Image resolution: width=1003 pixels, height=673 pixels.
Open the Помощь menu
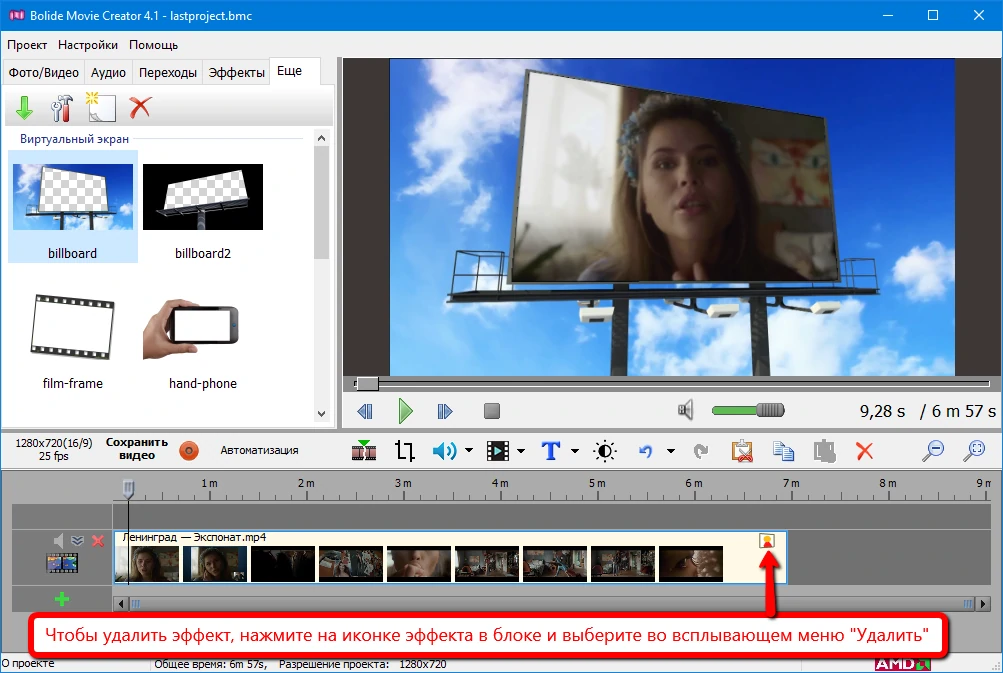(x=154, y=45)
